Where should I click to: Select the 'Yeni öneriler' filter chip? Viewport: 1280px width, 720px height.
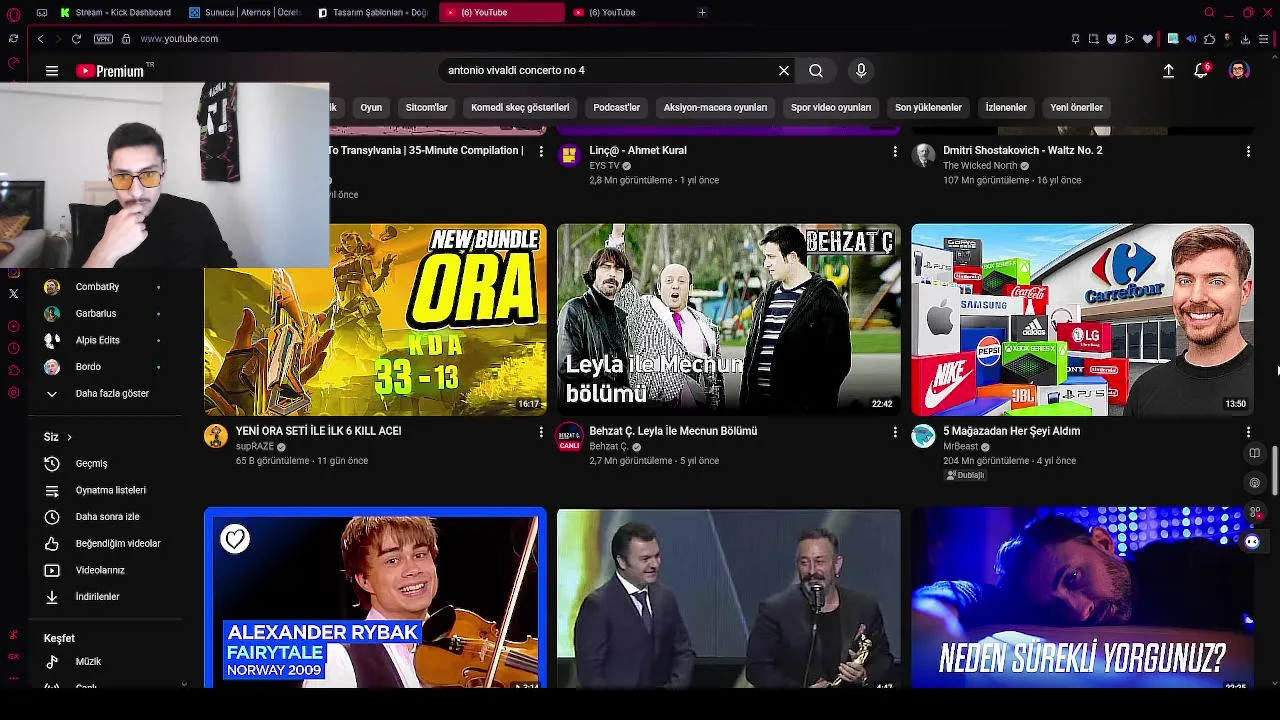click(1076, 107)
